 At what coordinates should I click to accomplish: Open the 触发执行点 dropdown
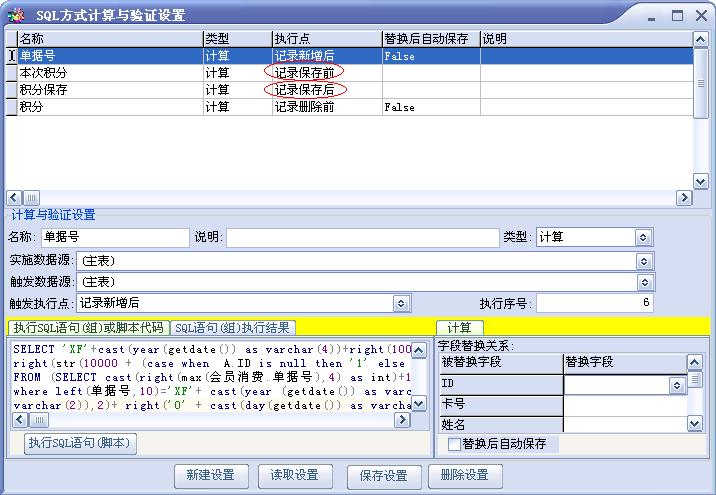401,303
